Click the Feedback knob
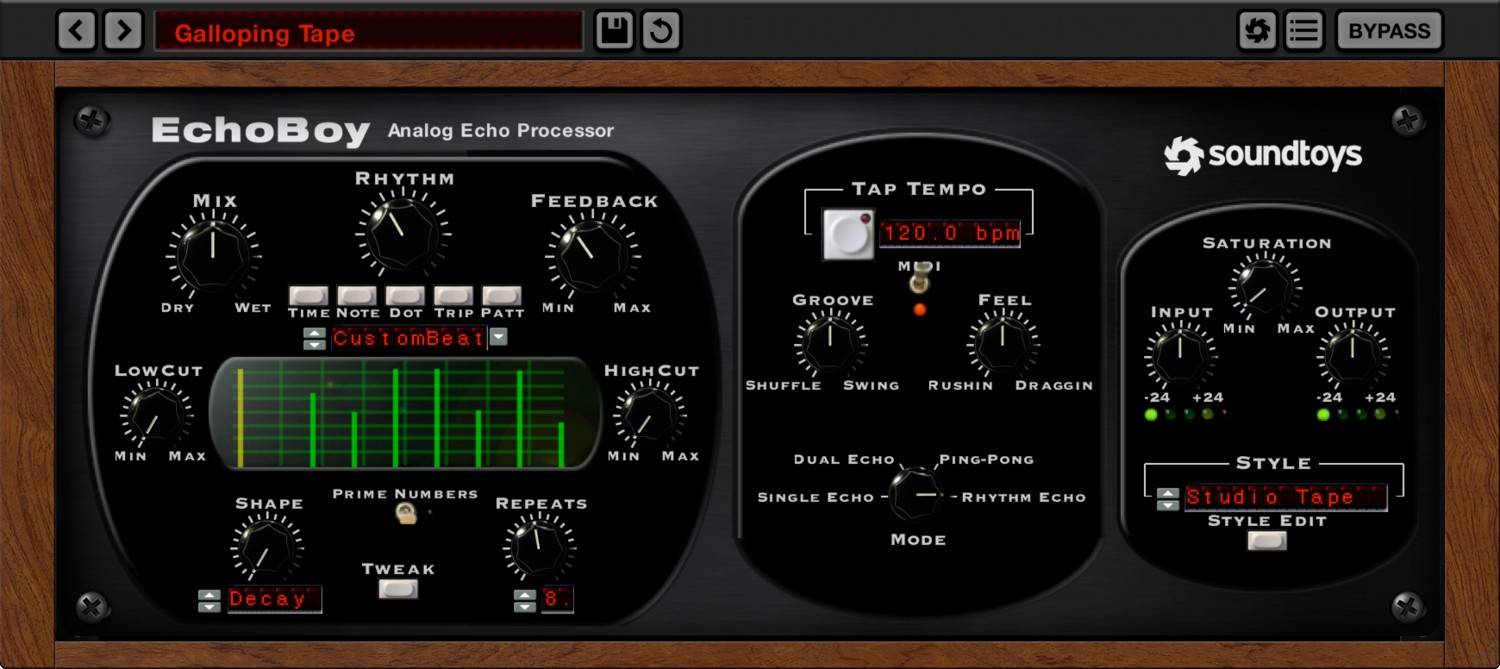1500x669 pixels. 591,255
